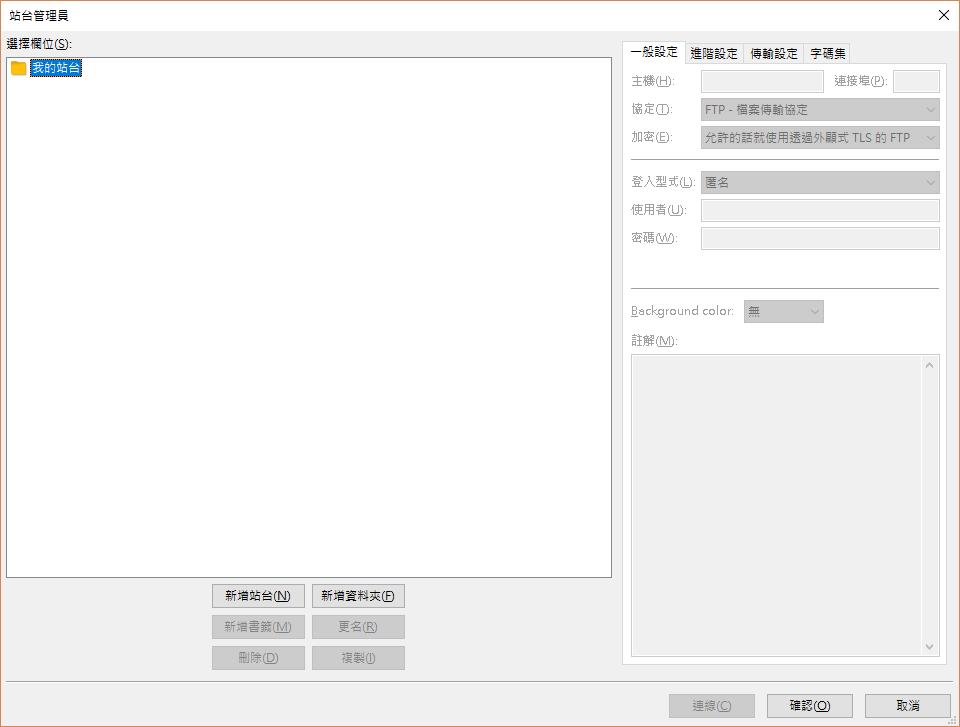Focus the 使用者 username field
The height and width of the screenshot is (727, 960).
point(820,210)
